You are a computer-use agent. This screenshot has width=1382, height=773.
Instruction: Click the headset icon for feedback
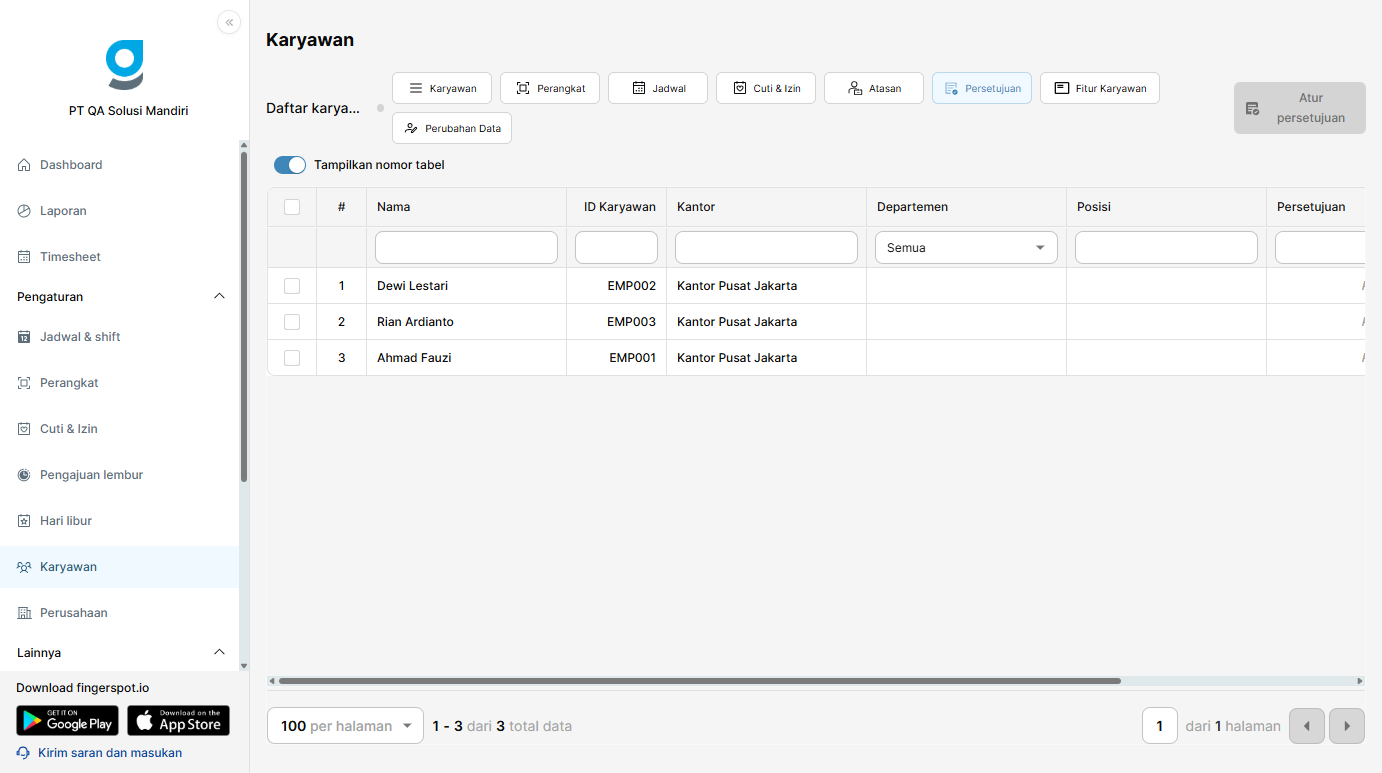pyautogui.click(x=24, y=753)
